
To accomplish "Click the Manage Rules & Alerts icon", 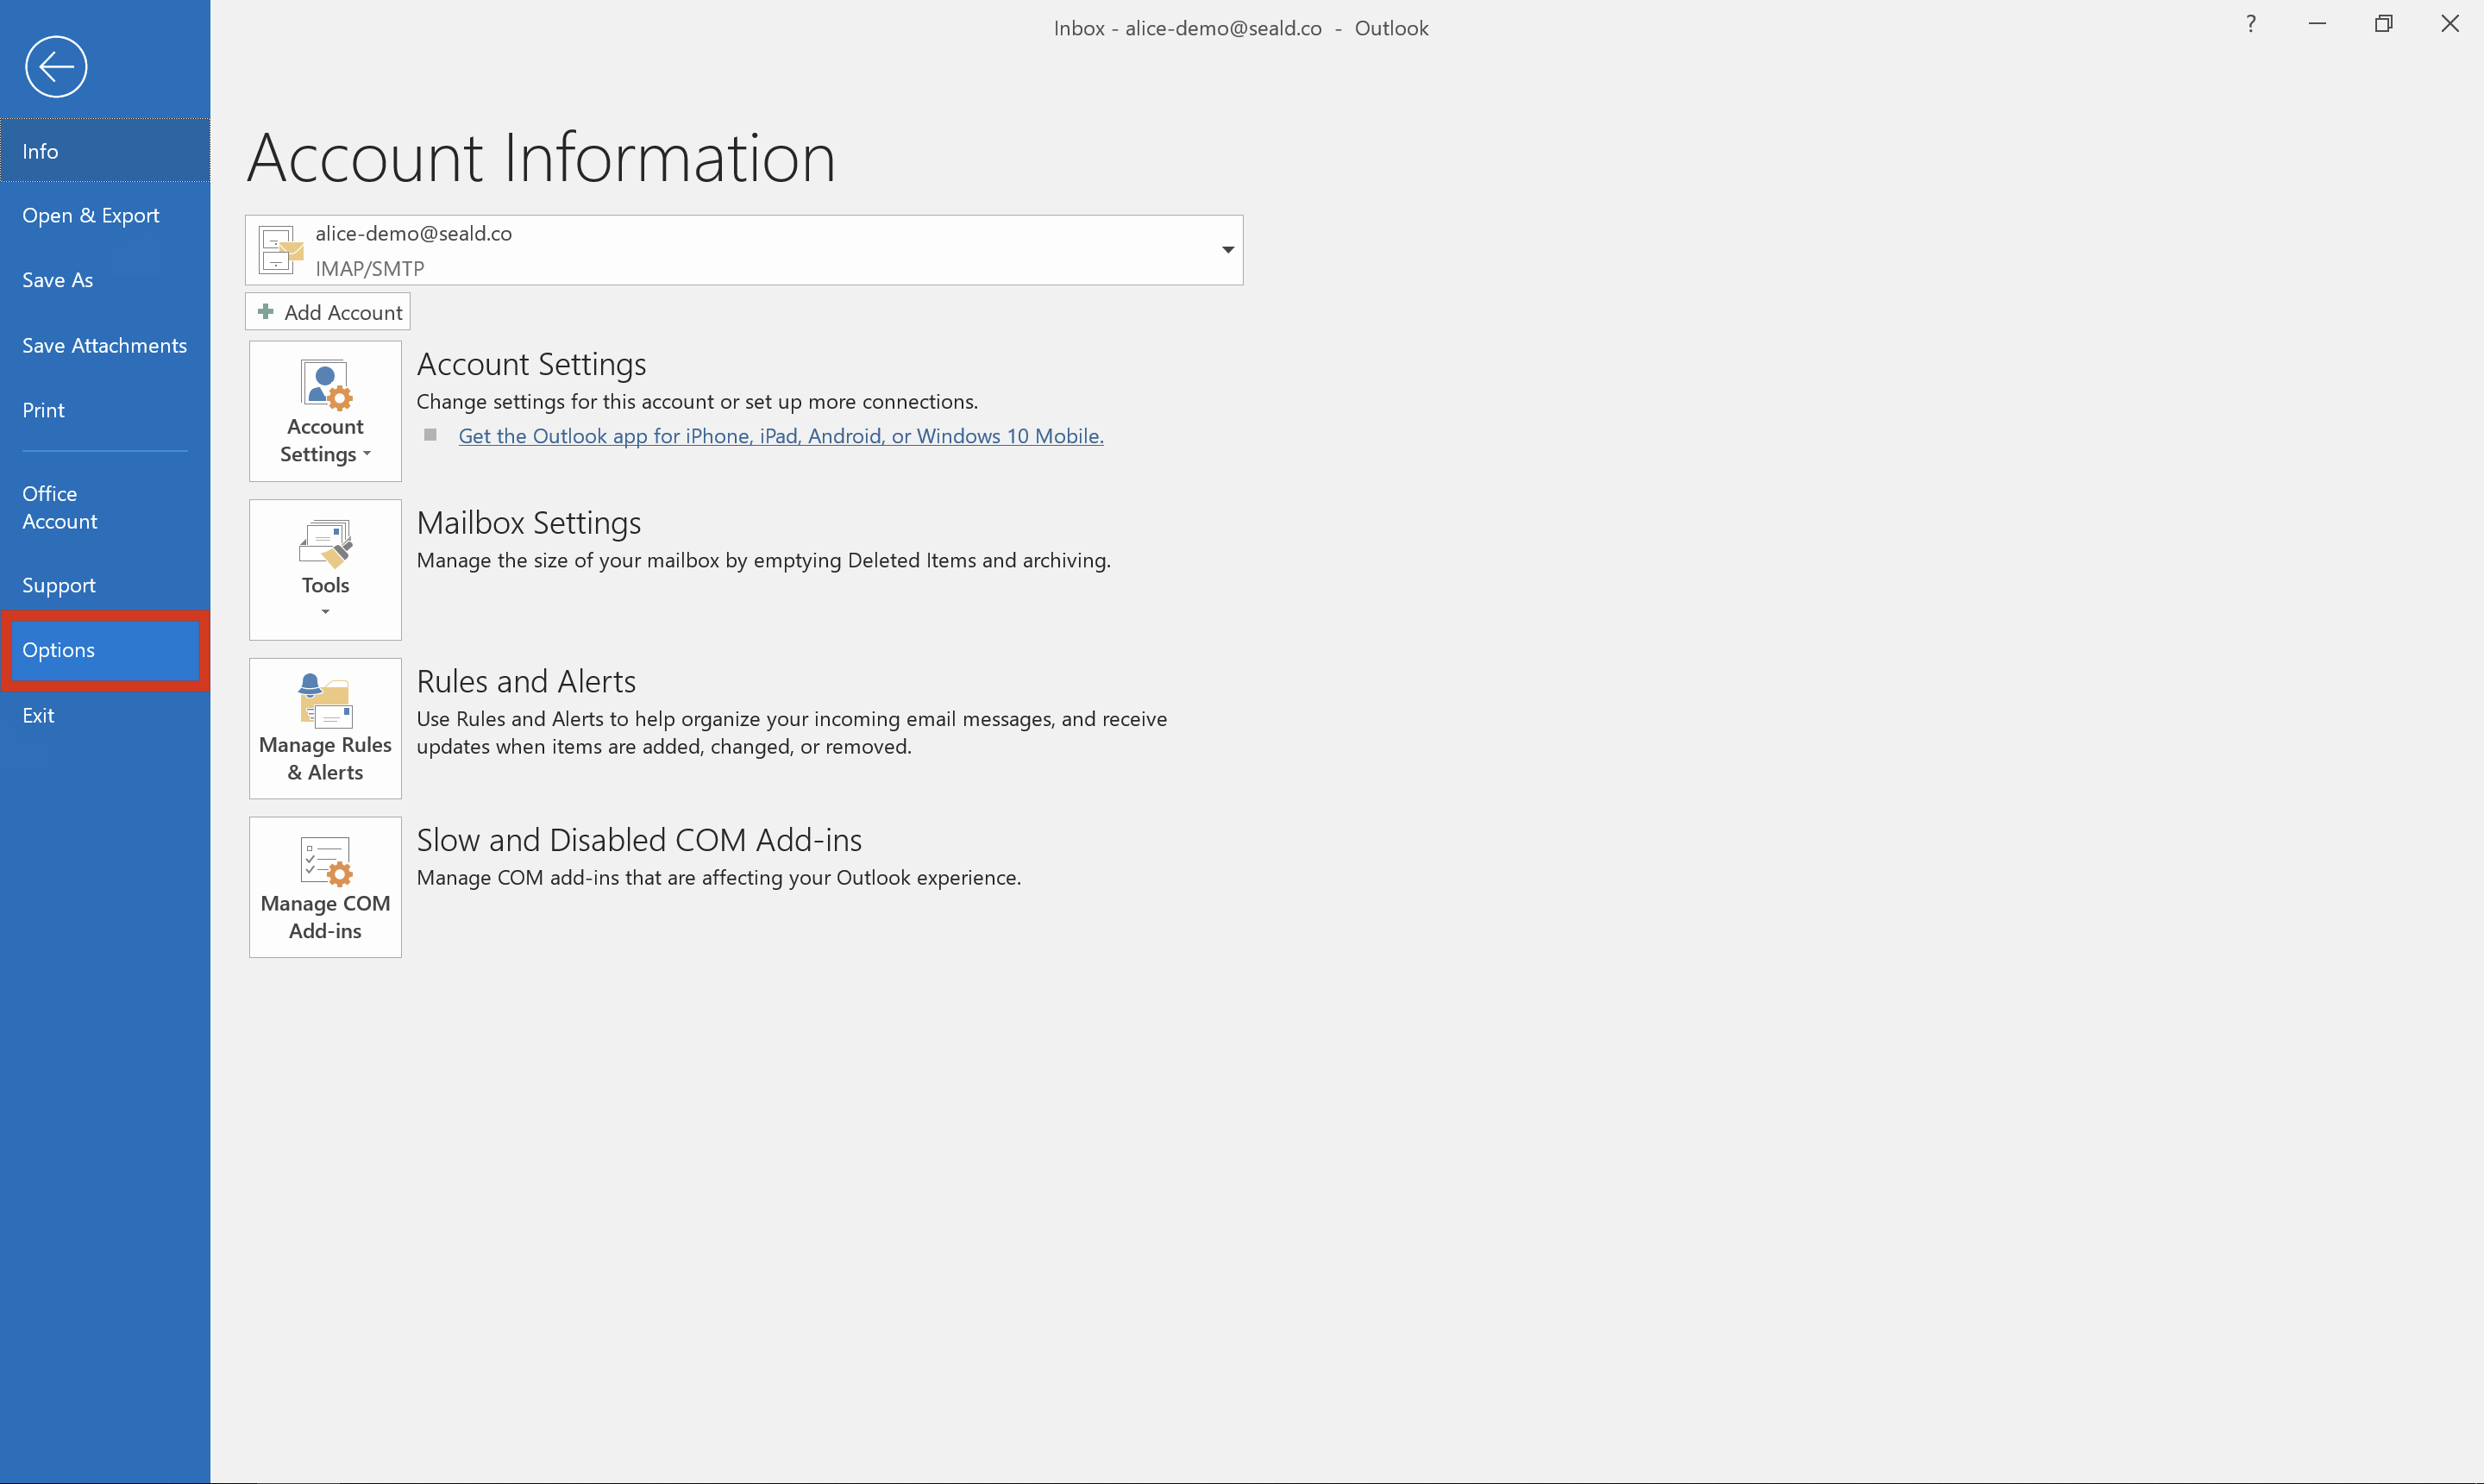I will coord(323,726).
